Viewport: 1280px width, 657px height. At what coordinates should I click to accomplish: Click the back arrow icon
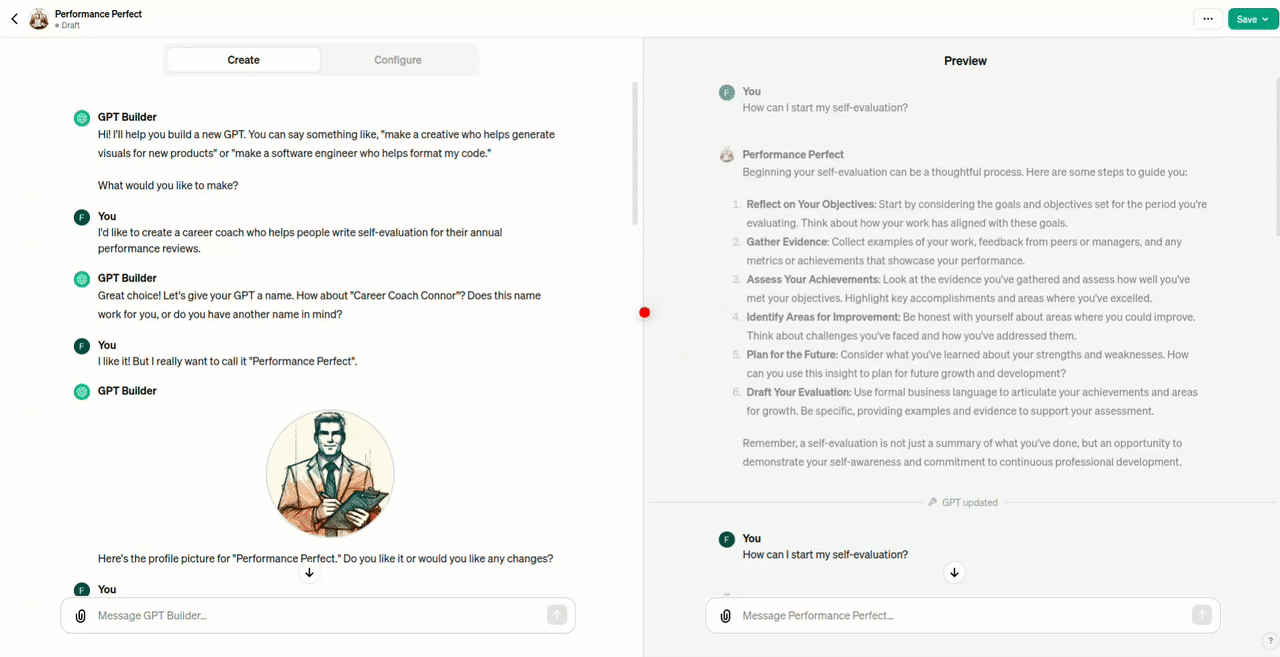14,19
